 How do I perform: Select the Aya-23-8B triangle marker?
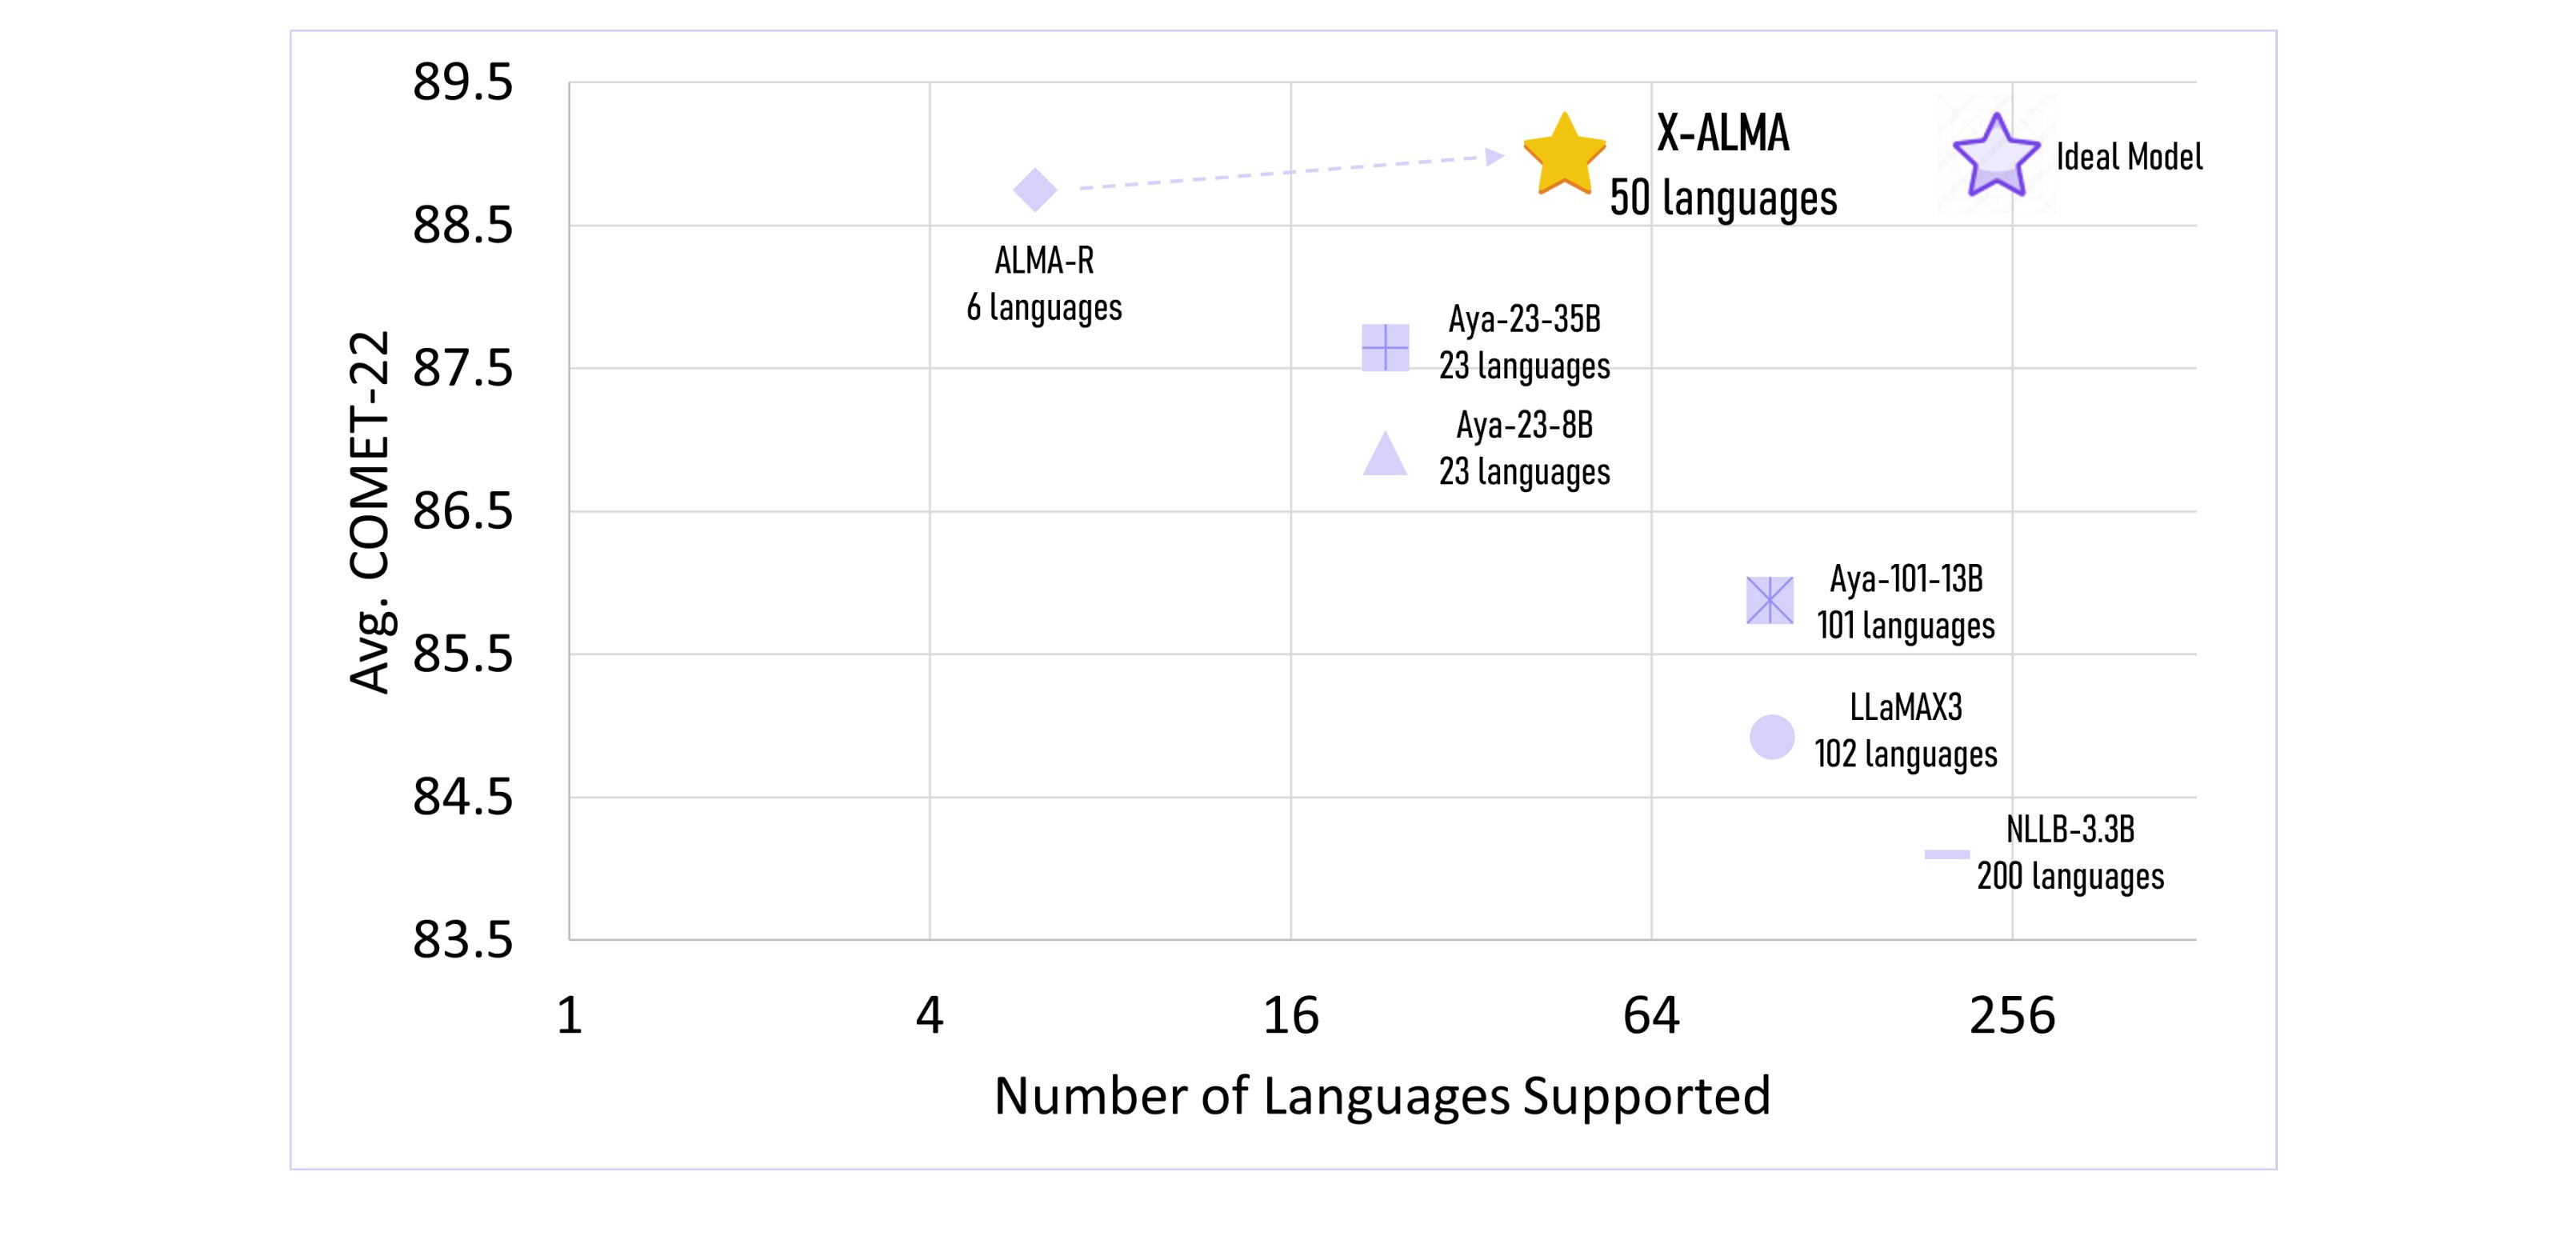click(x=1385, y=456)
